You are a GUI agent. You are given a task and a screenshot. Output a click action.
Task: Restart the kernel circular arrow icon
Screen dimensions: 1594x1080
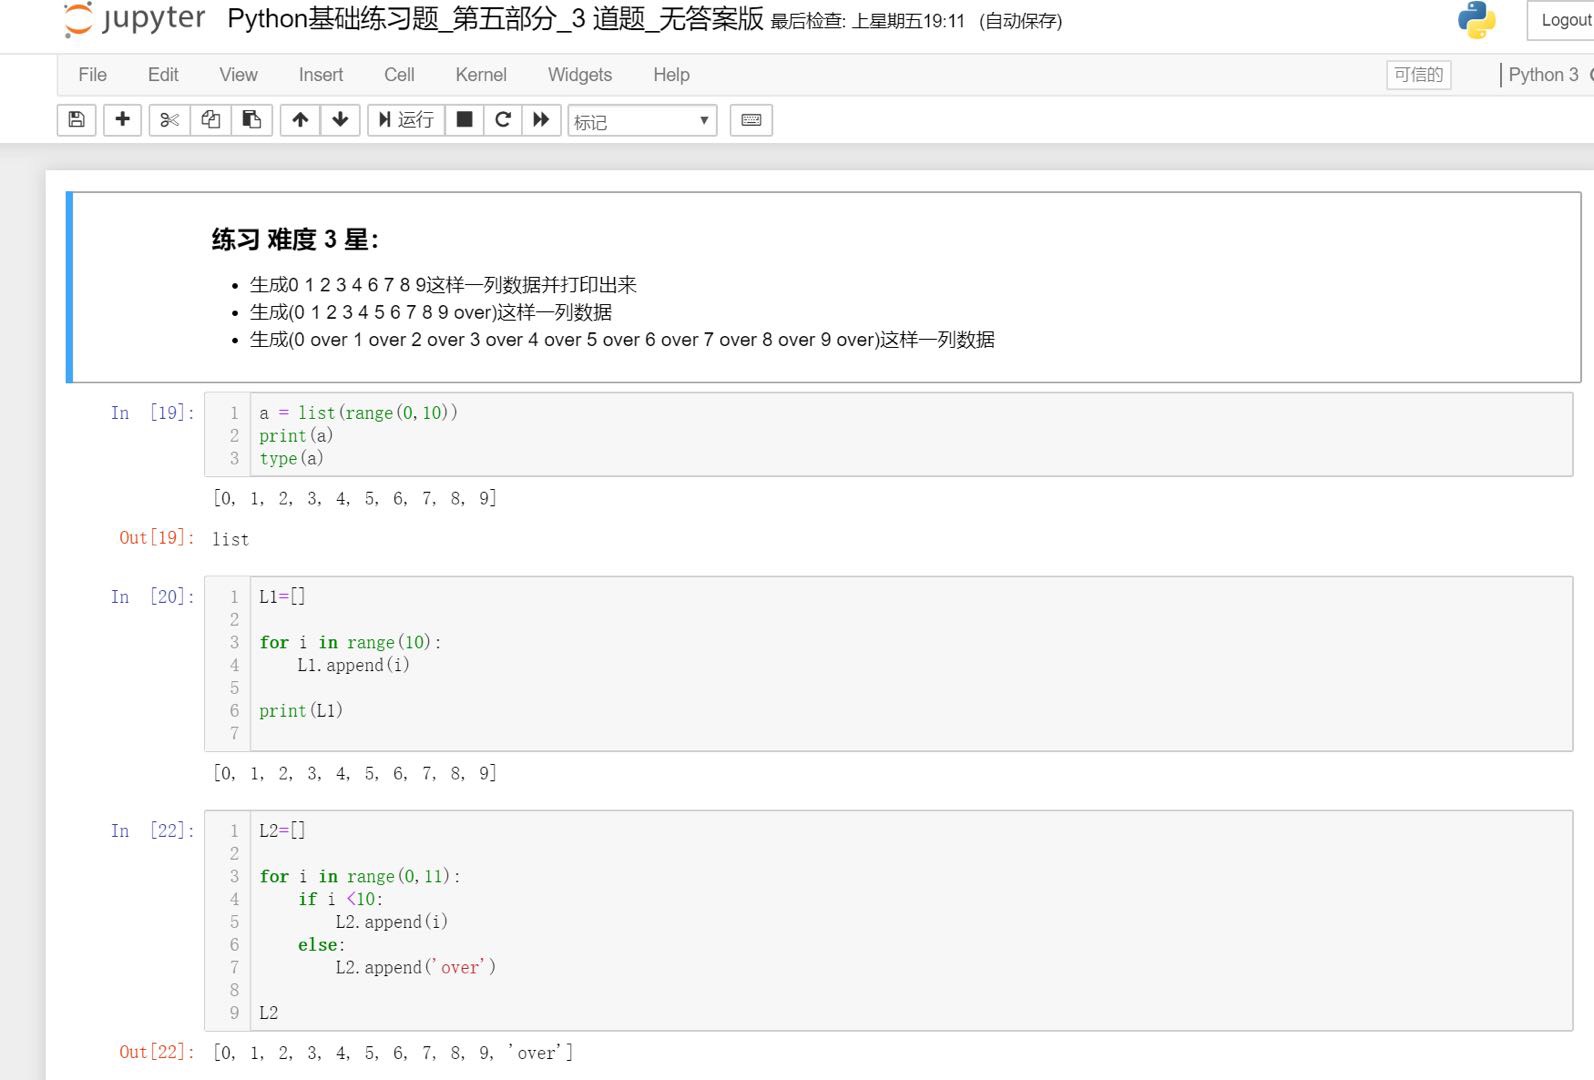(503, 120)
